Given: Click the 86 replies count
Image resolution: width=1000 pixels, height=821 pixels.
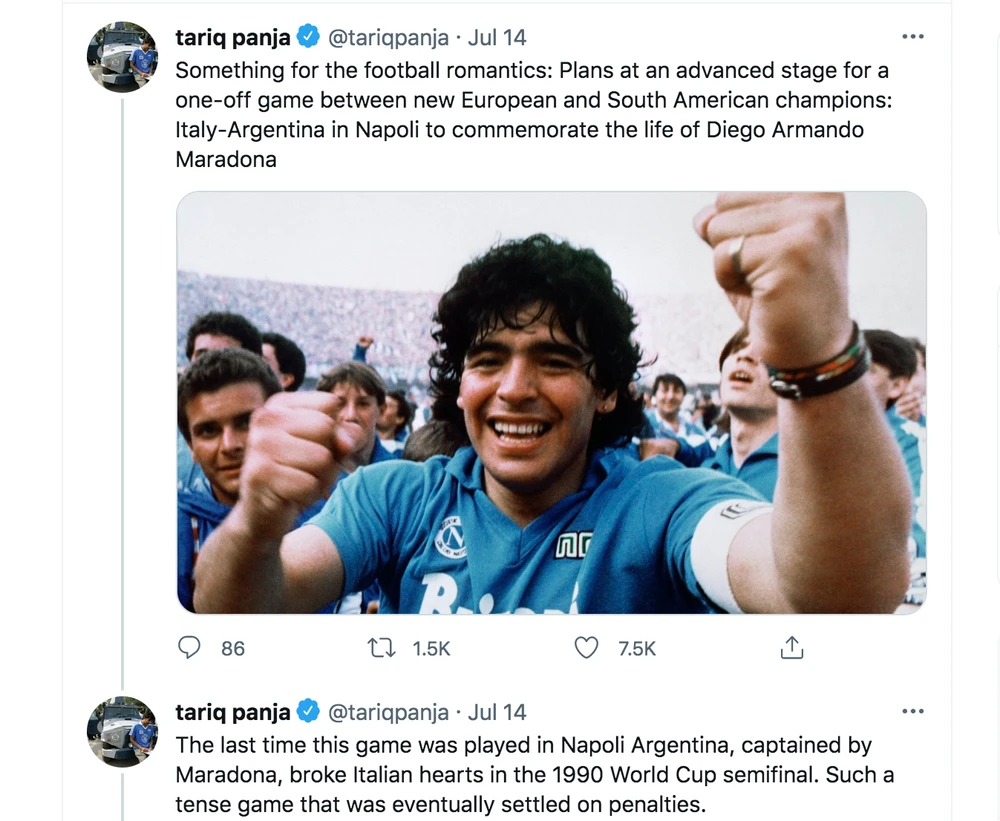Looking at the screenshot, I should click(233, 648).
